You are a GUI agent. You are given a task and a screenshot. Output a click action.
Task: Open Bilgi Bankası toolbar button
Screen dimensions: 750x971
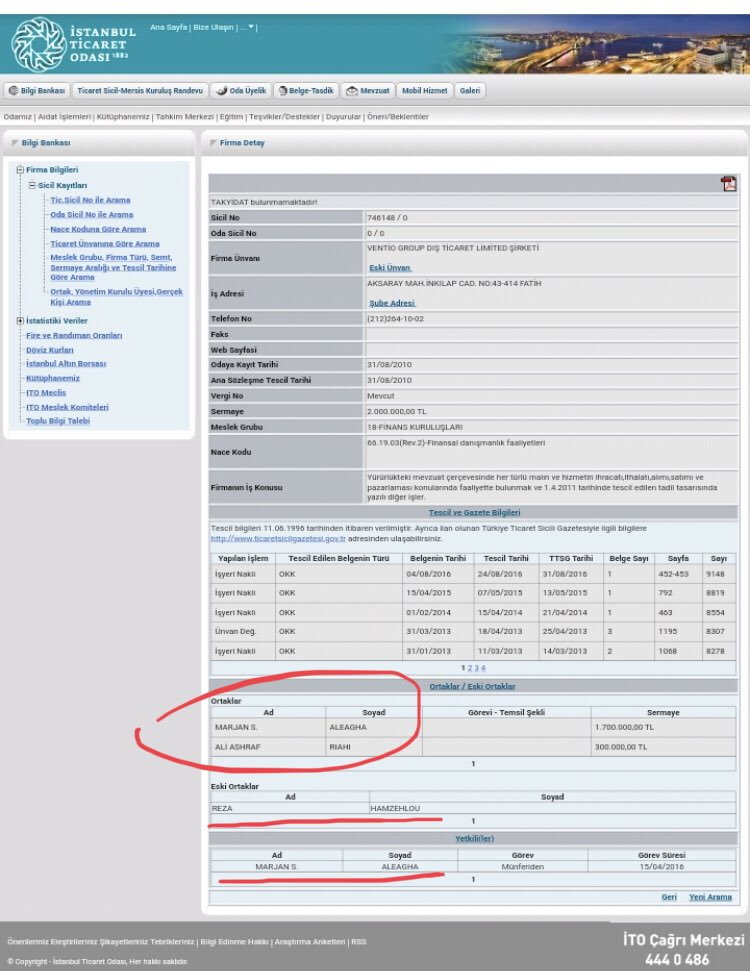tap(37, 90)
